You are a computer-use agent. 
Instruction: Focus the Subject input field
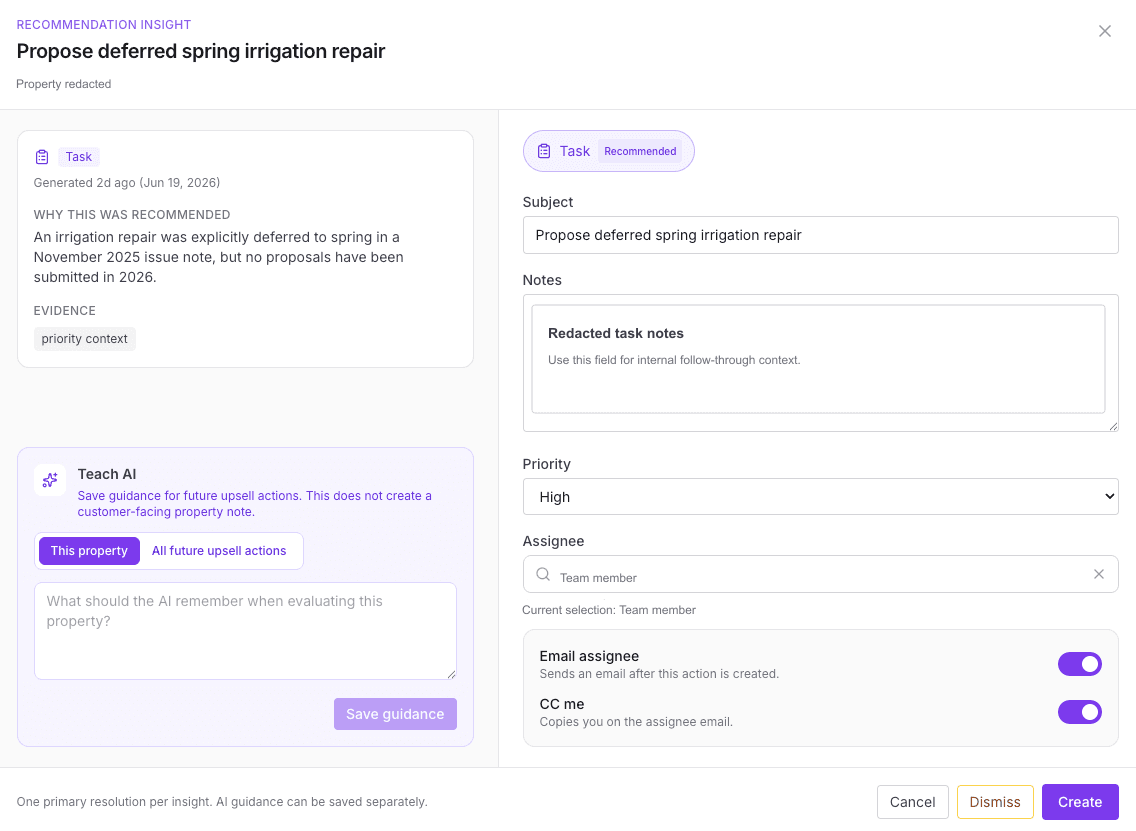click(x=820, y=235)
